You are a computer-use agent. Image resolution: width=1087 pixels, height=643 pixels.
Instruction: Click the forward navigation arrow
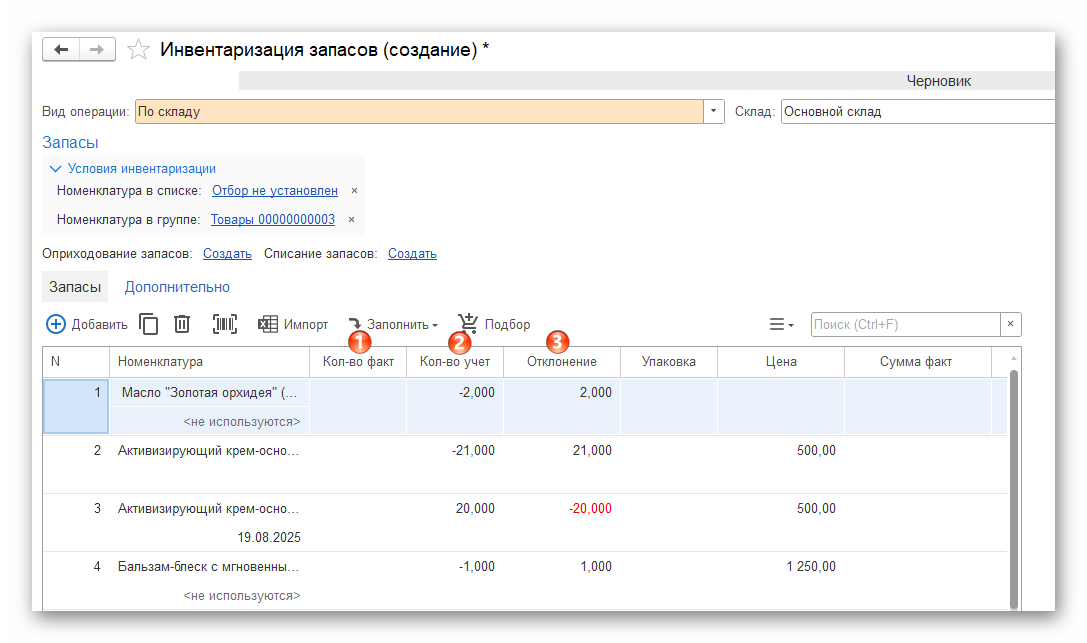[x=97, y=49]
